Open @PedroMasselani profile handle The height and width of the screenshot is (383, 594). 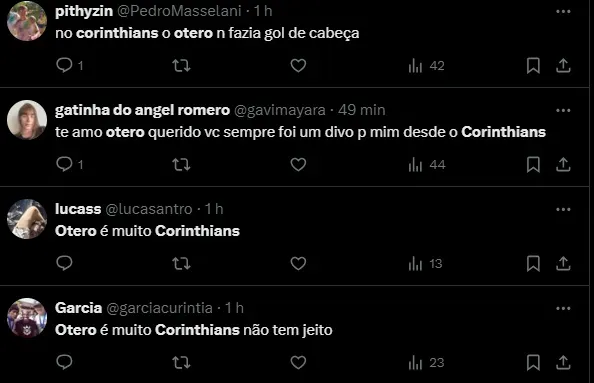(x=179, y=11)
